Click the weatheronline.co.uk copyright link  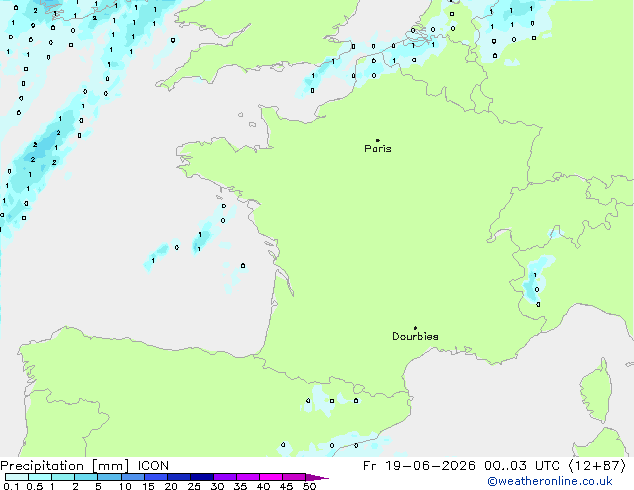pyautogui.click(x=550, y=482)
